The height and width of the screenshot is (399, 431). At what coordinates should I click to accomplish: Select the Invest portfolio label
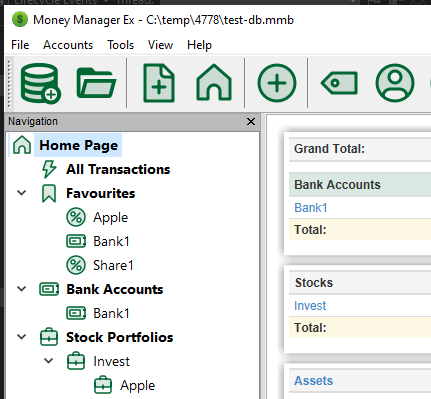coord(111,361)
